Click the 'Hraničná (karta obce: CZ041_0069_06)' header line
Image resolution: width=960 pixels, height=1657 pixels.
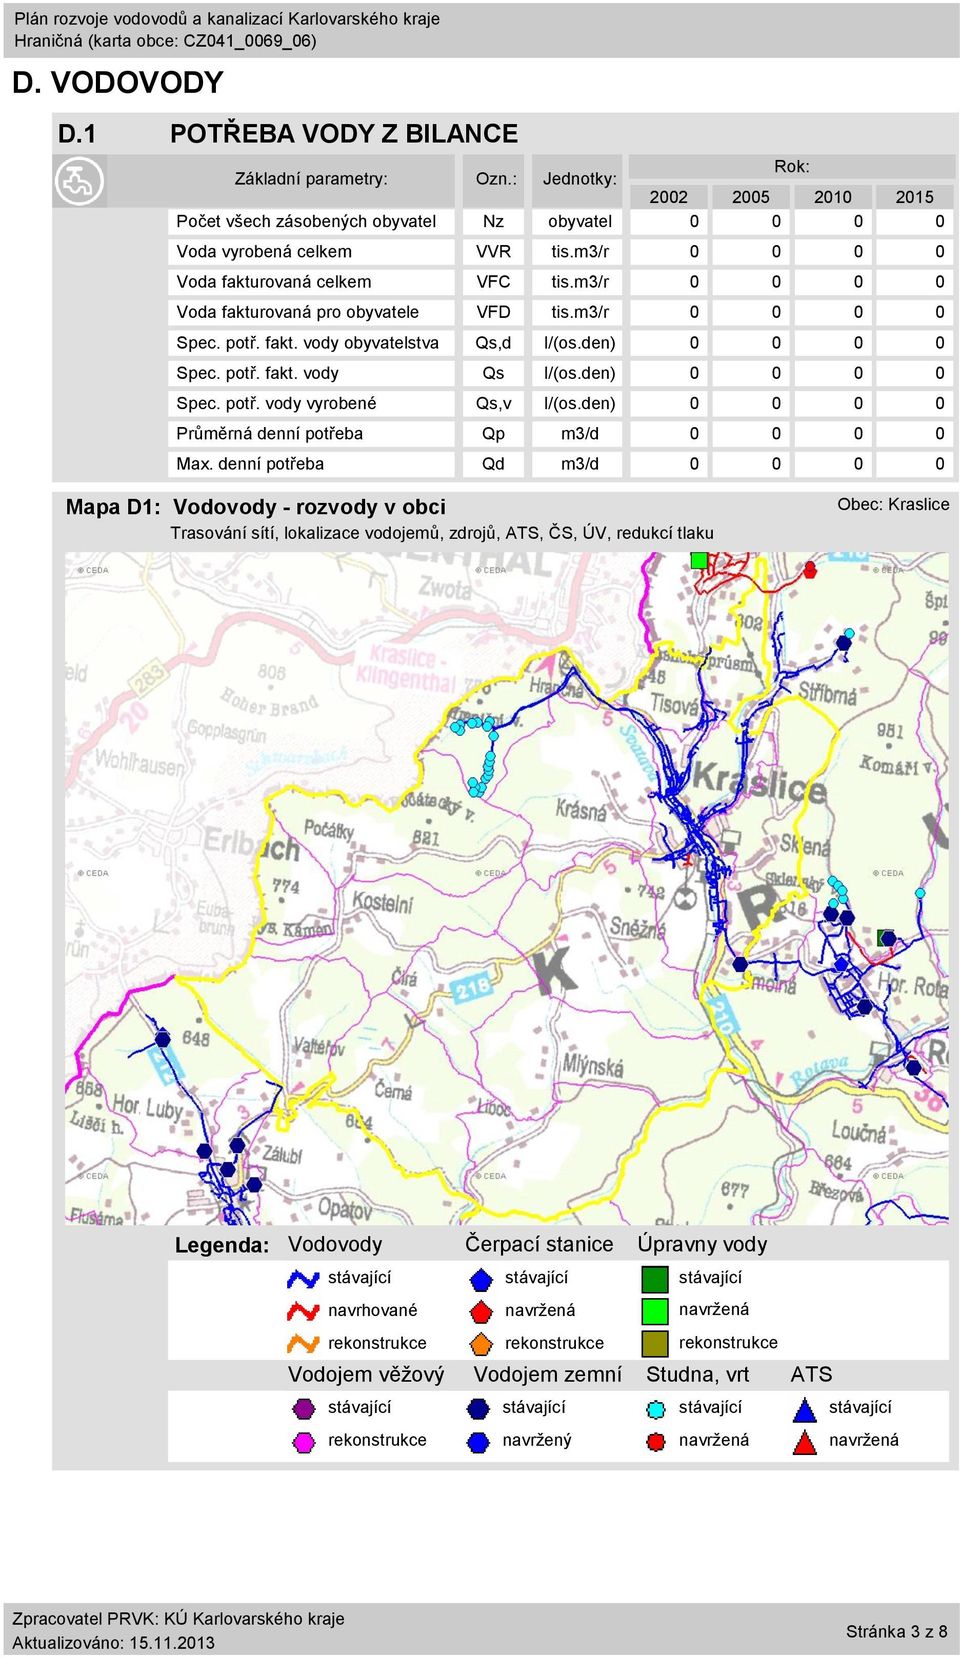(165, 41)
